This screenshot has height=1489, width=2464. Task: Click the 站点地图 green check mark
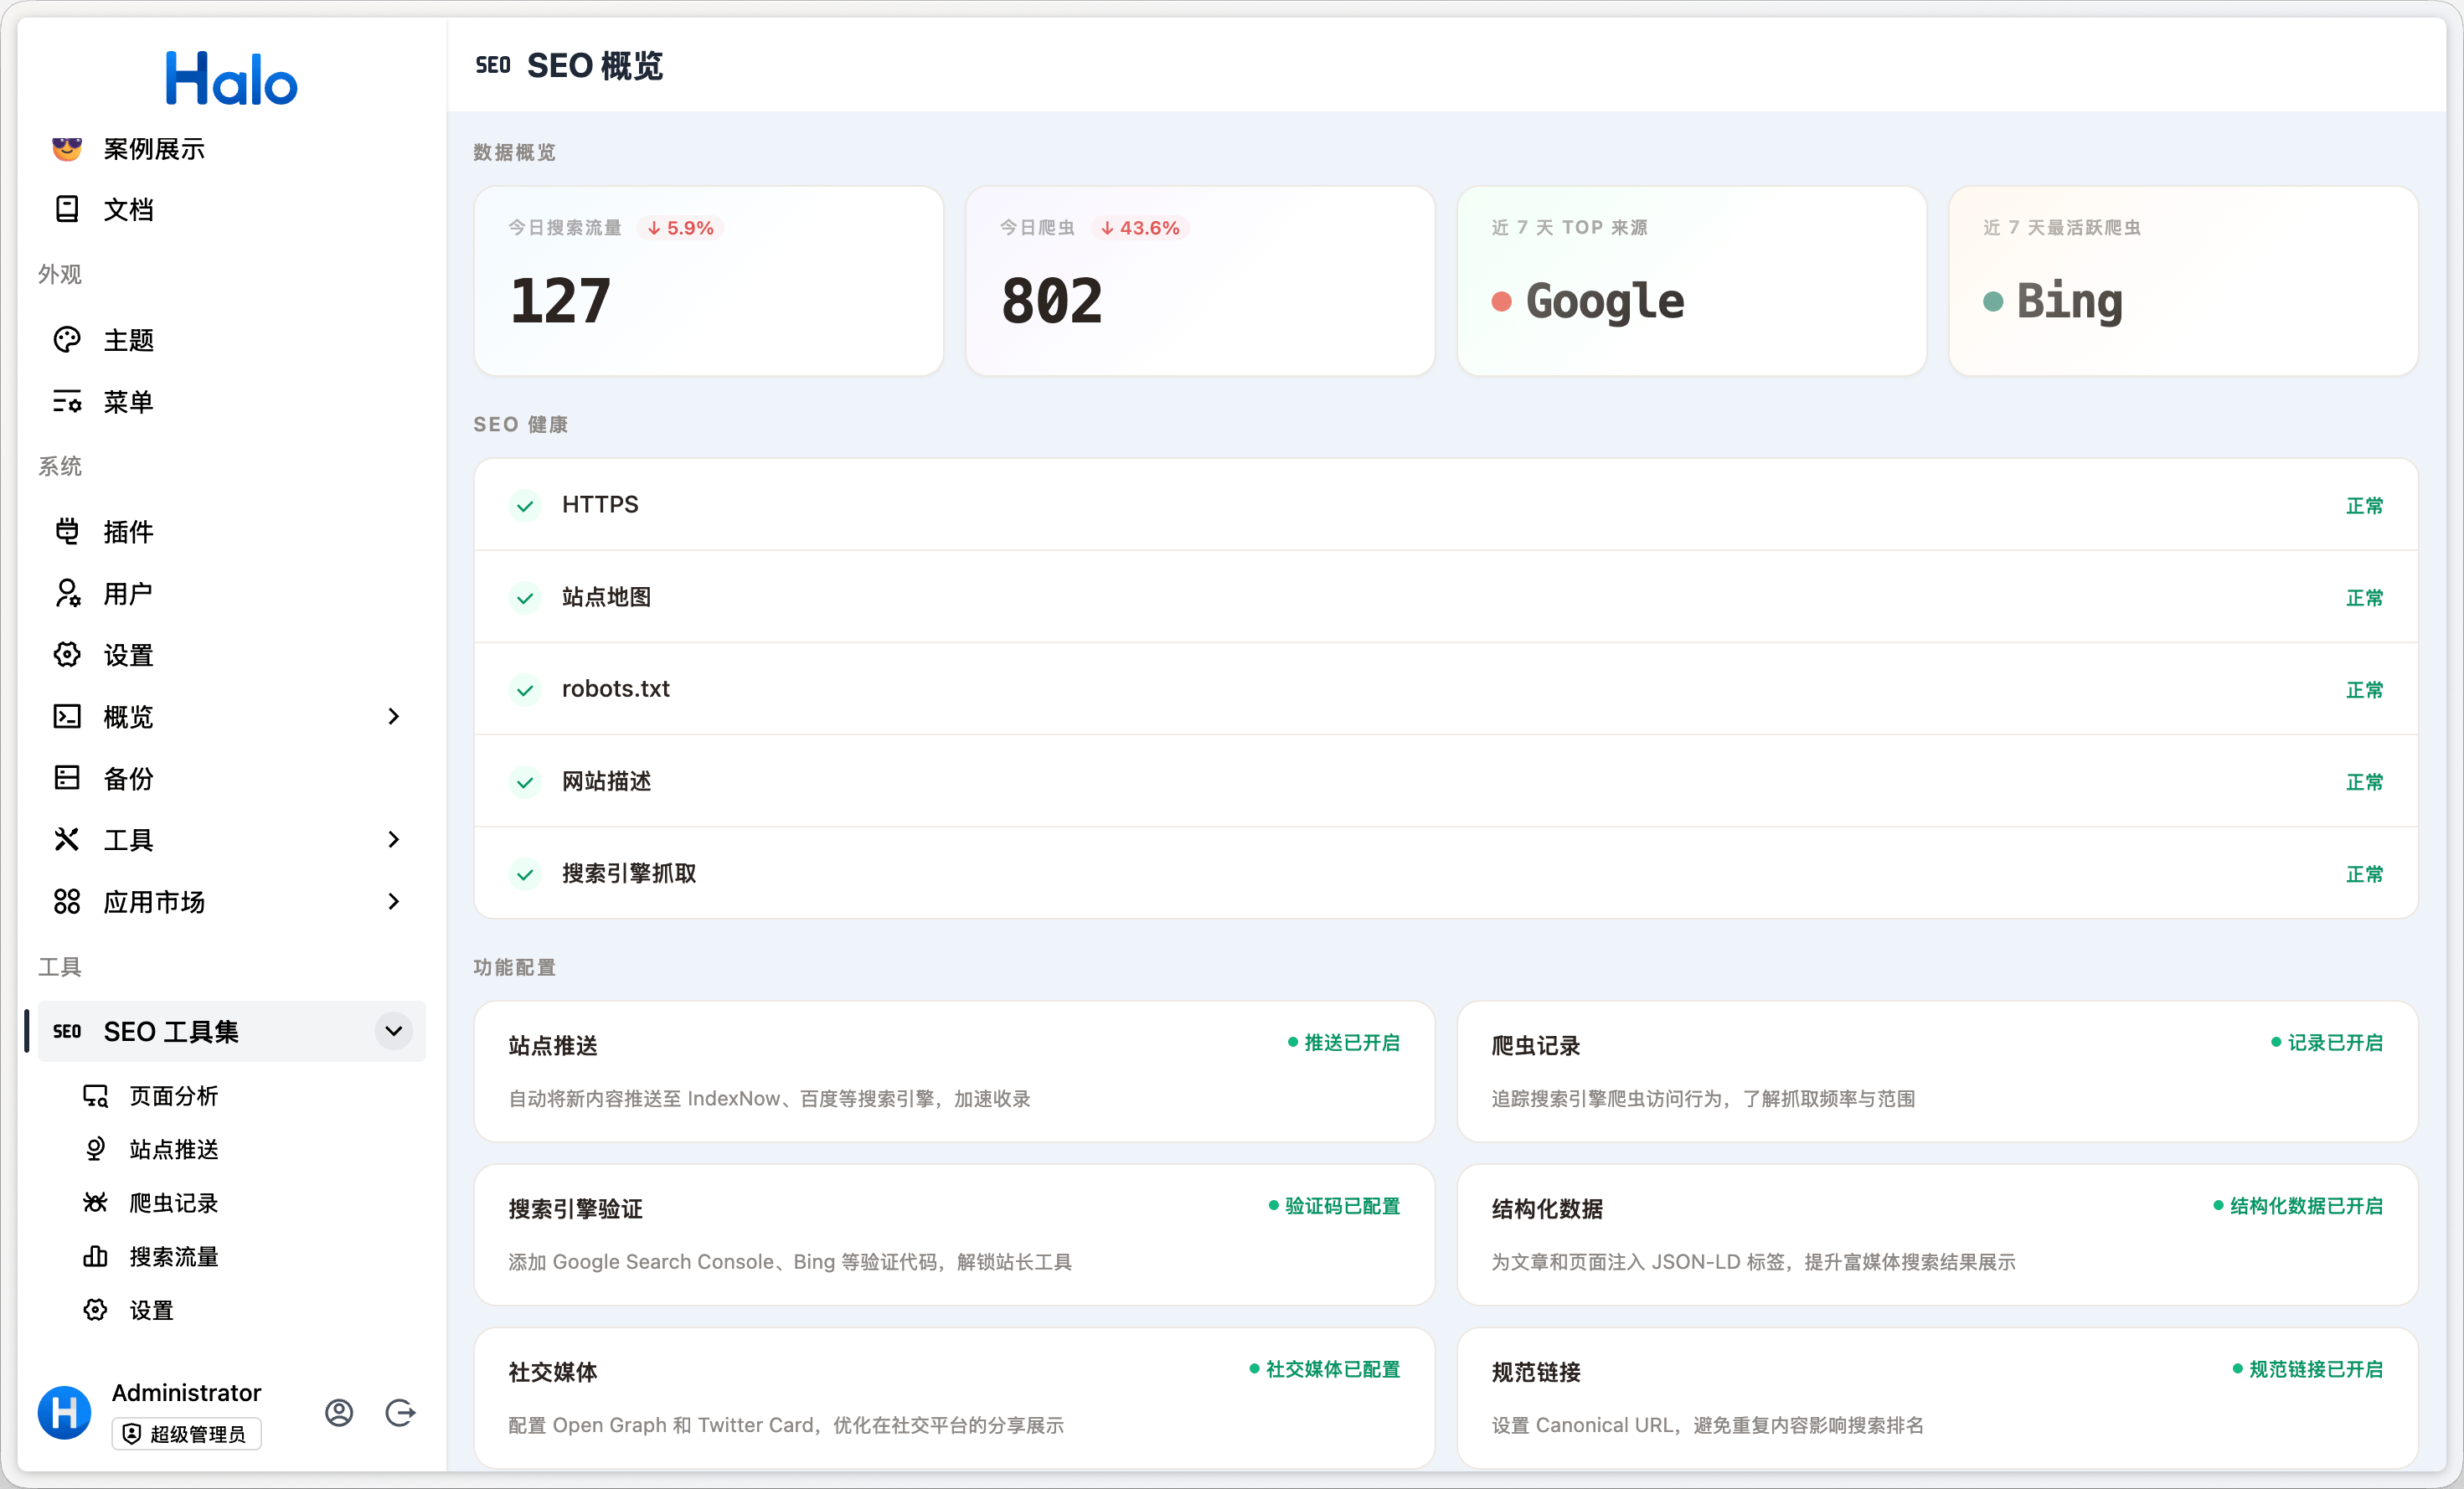pos(525,598)
